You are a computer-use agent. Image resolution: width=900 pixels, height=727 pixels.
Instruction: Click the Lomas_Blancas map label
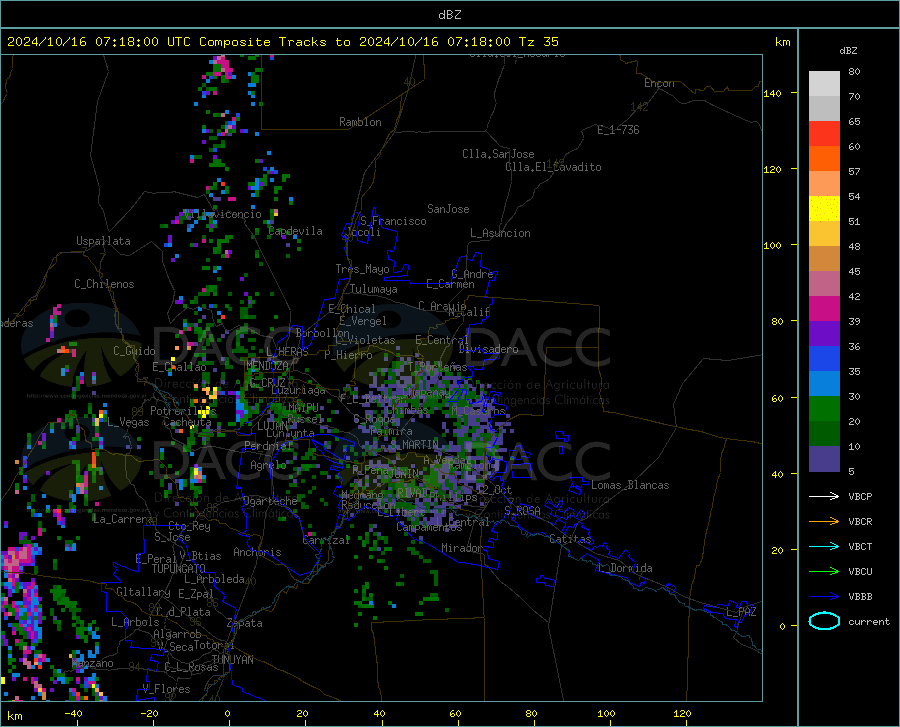click(630, 485)
